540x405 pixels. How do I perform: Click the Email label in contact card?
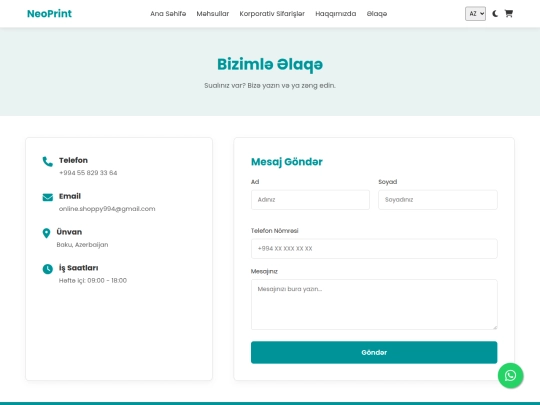coord(70,196)
